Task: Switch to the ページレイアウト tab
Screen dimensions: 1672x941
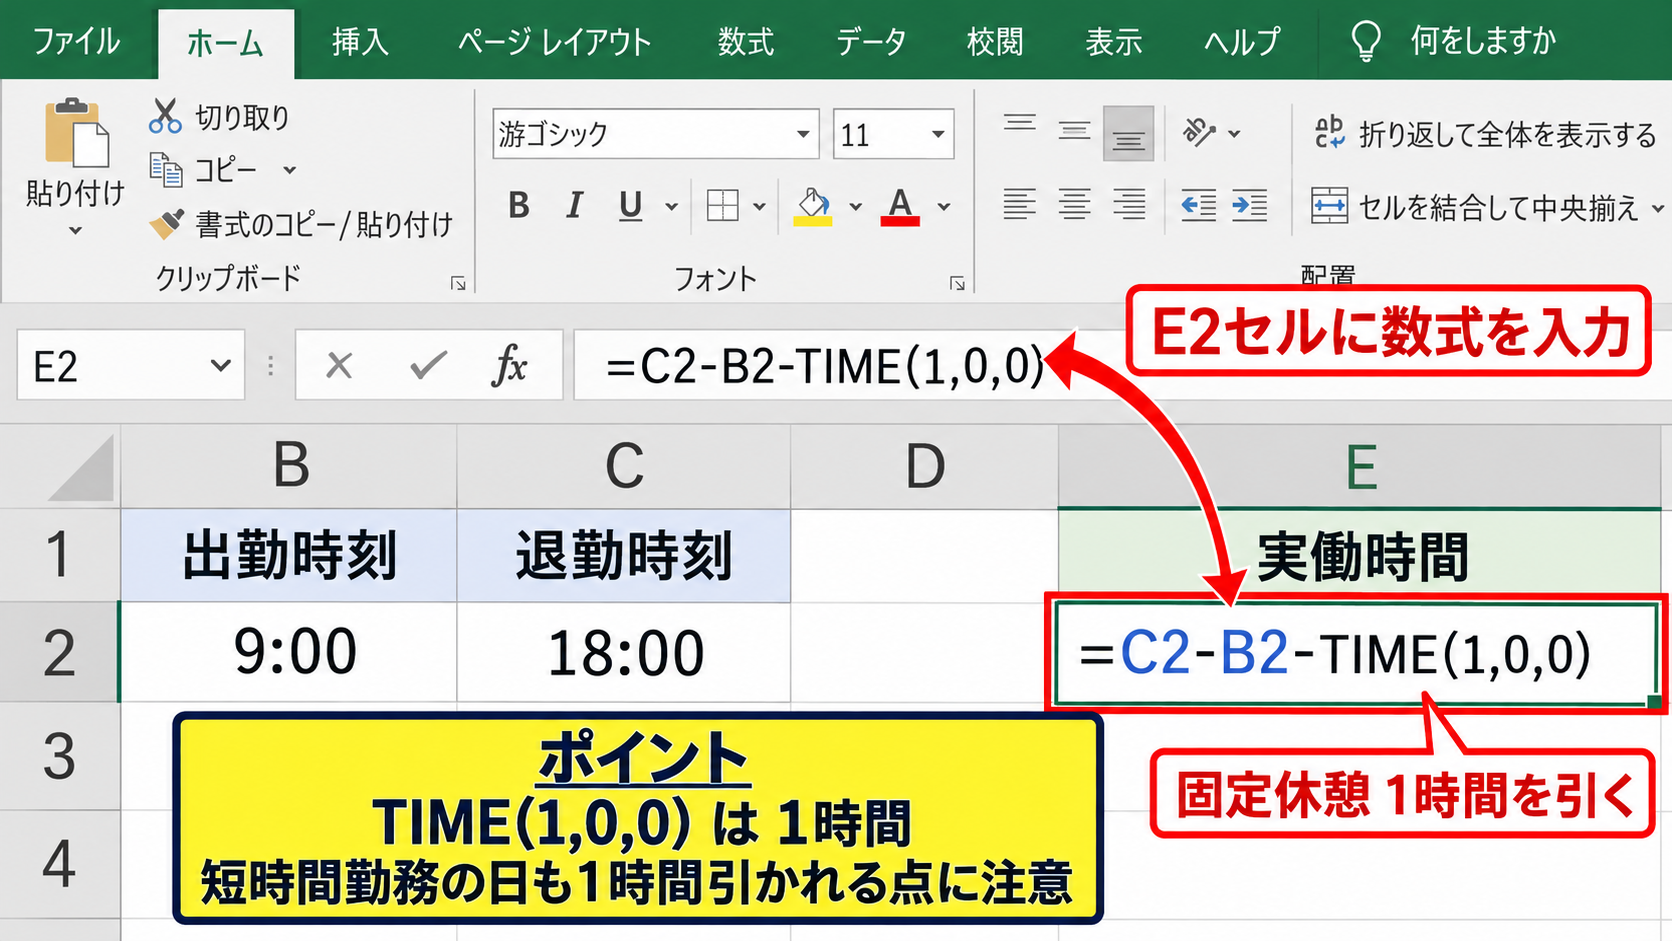Action: [554, 42]
